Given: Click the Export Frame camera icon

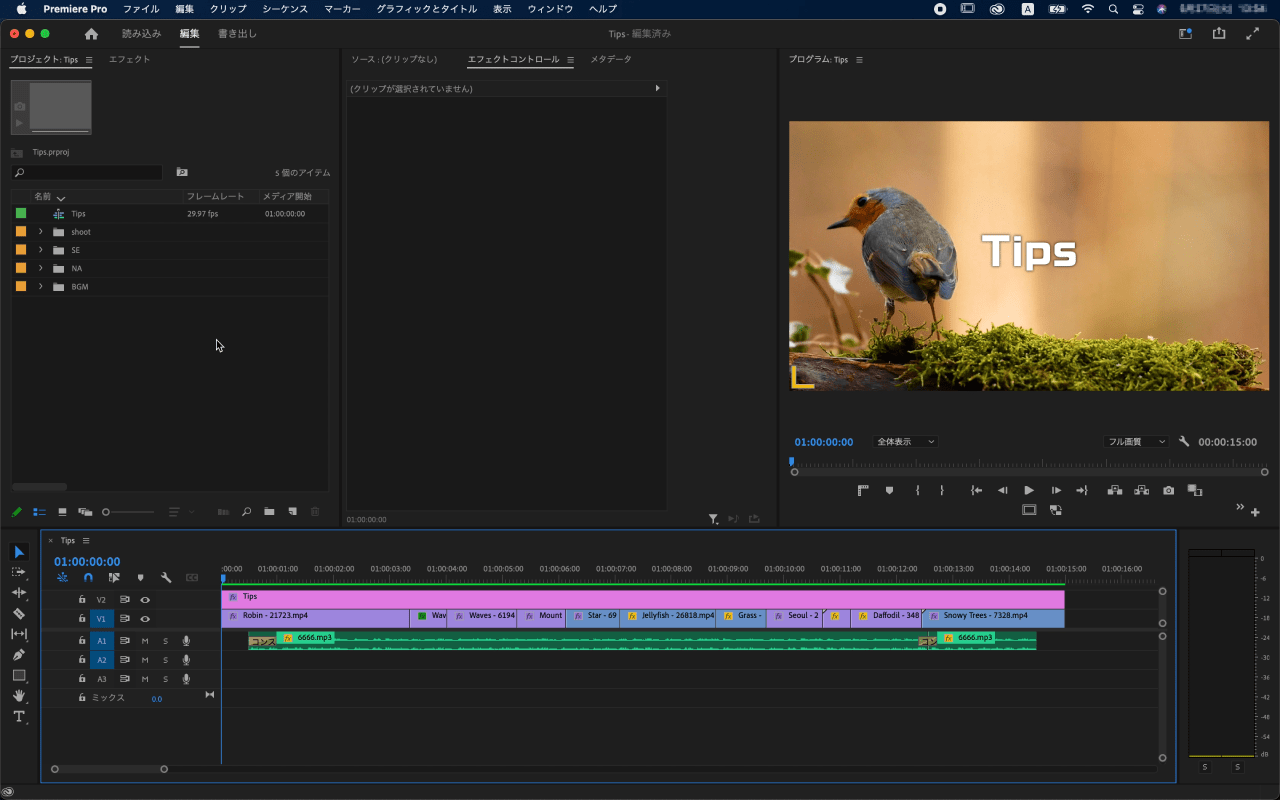Looking at the screenshot, I should click(1168, 490).
